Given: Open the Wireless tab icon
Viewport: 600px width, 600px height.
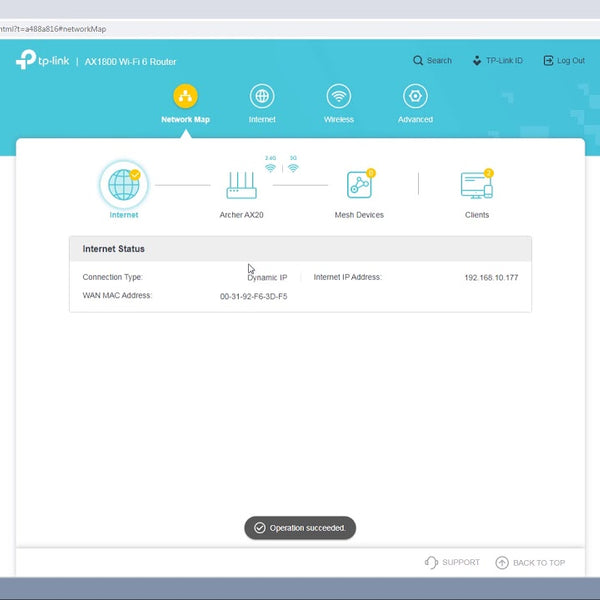Looking at the screenshot, I should tap(339, 96).
